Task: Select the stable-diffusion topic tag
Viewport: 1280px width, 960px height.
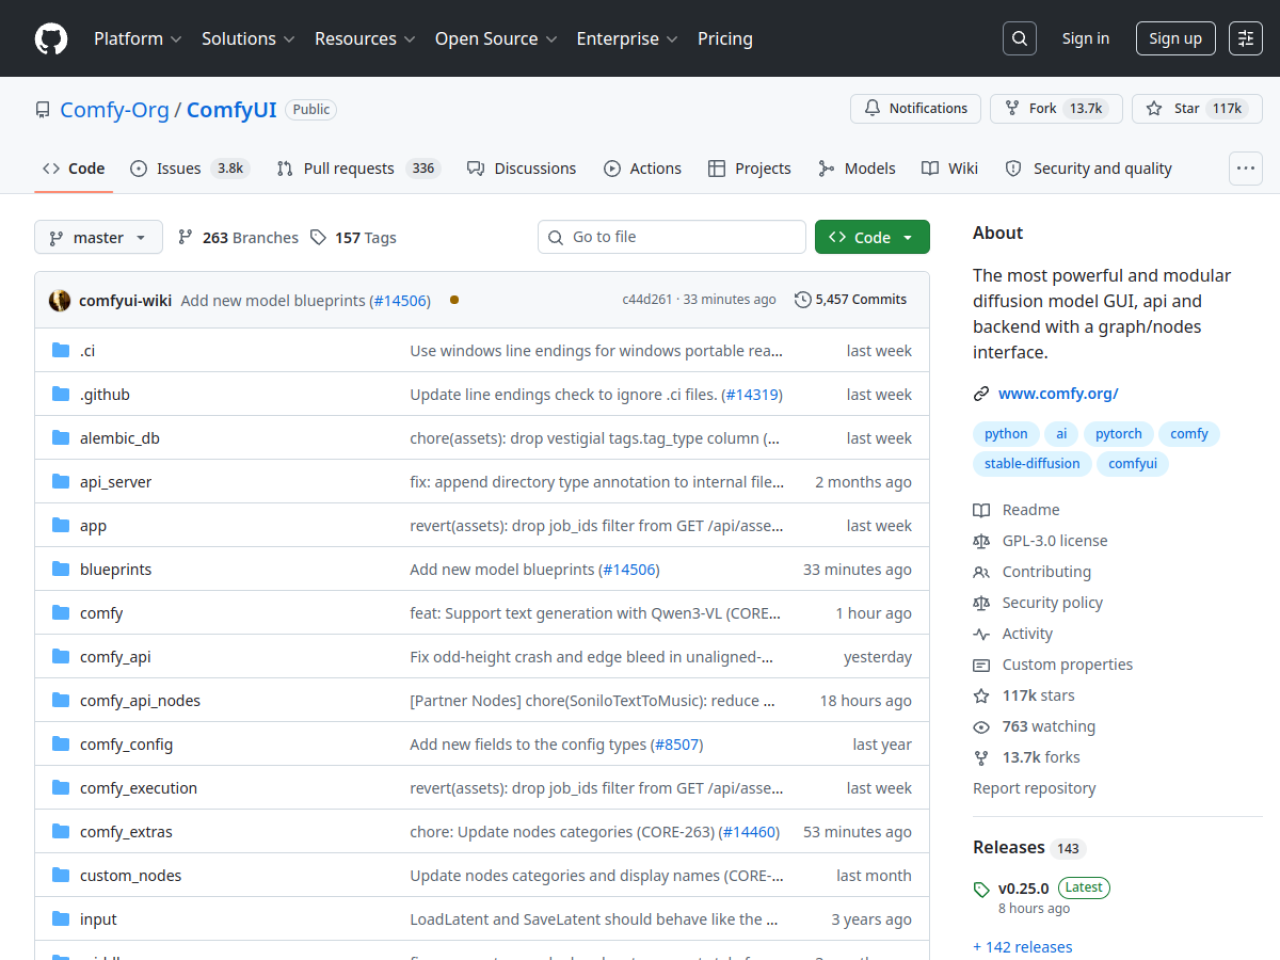Action: [x=1032, y=464]
